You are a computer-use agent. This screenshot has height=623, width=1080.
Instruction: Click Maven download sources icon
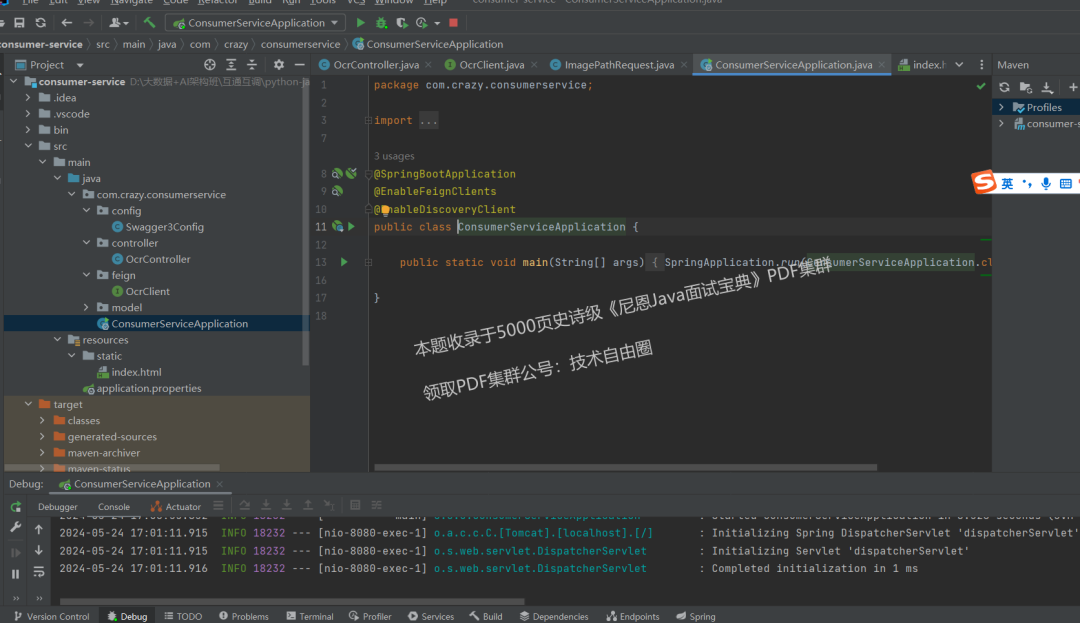1047,87
